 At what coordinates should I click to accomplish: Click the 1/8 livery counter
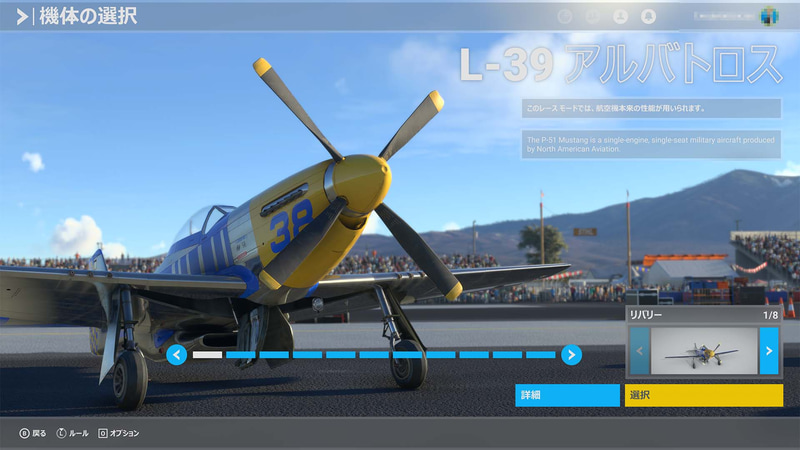pyautogui.click(x=770, y=315)
